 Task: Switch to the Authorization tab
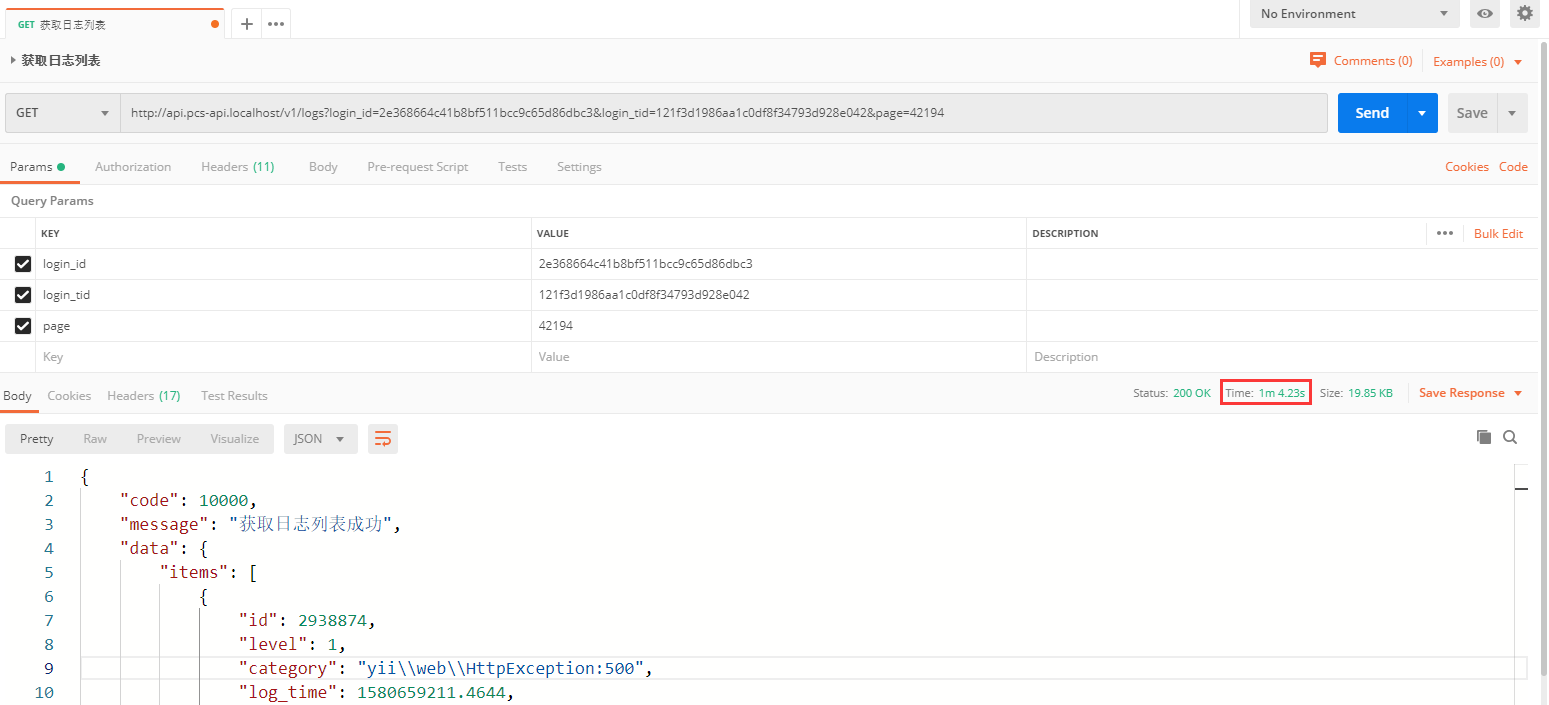[133, 167]
